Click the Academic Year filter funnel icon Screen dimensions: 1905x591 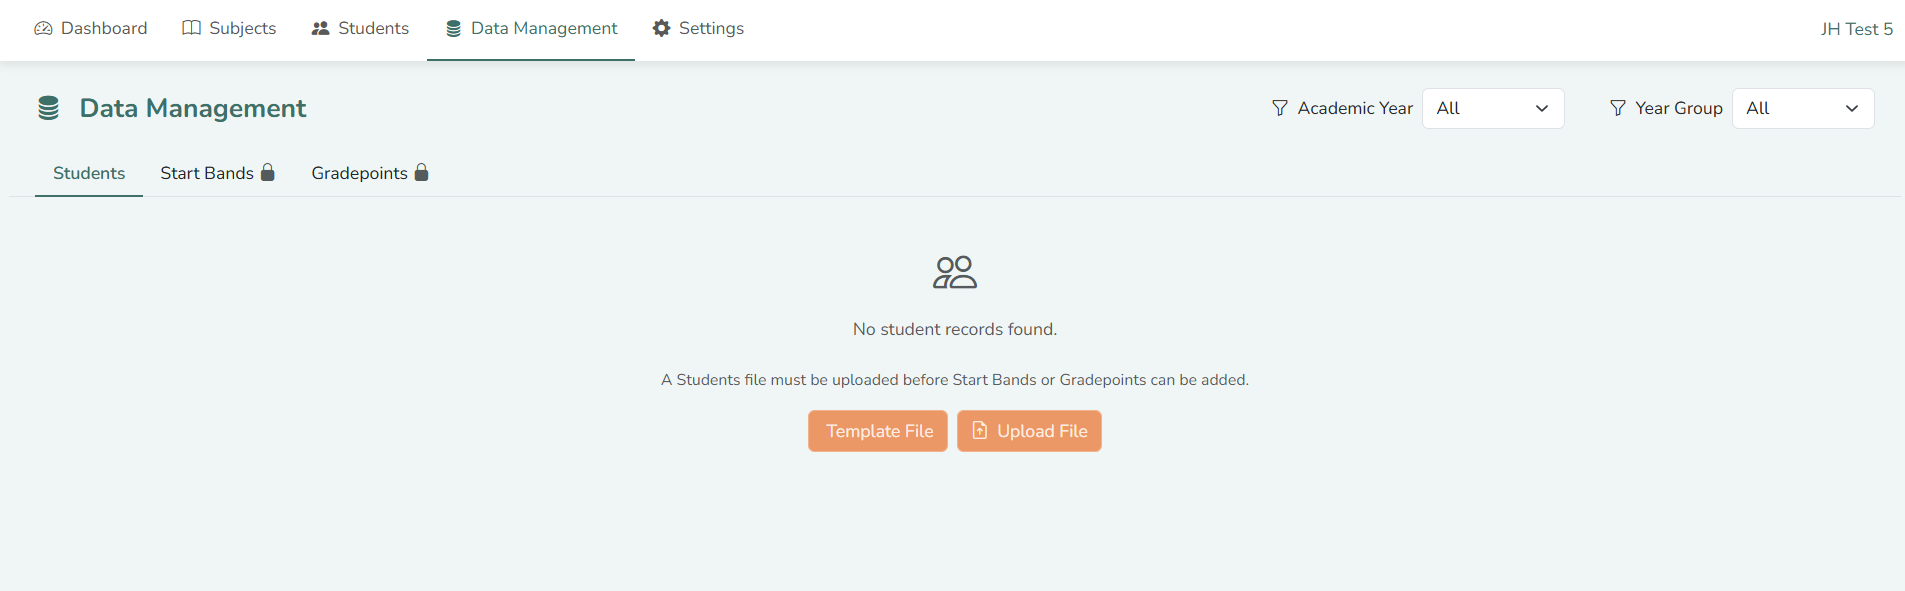point(1280,108)
